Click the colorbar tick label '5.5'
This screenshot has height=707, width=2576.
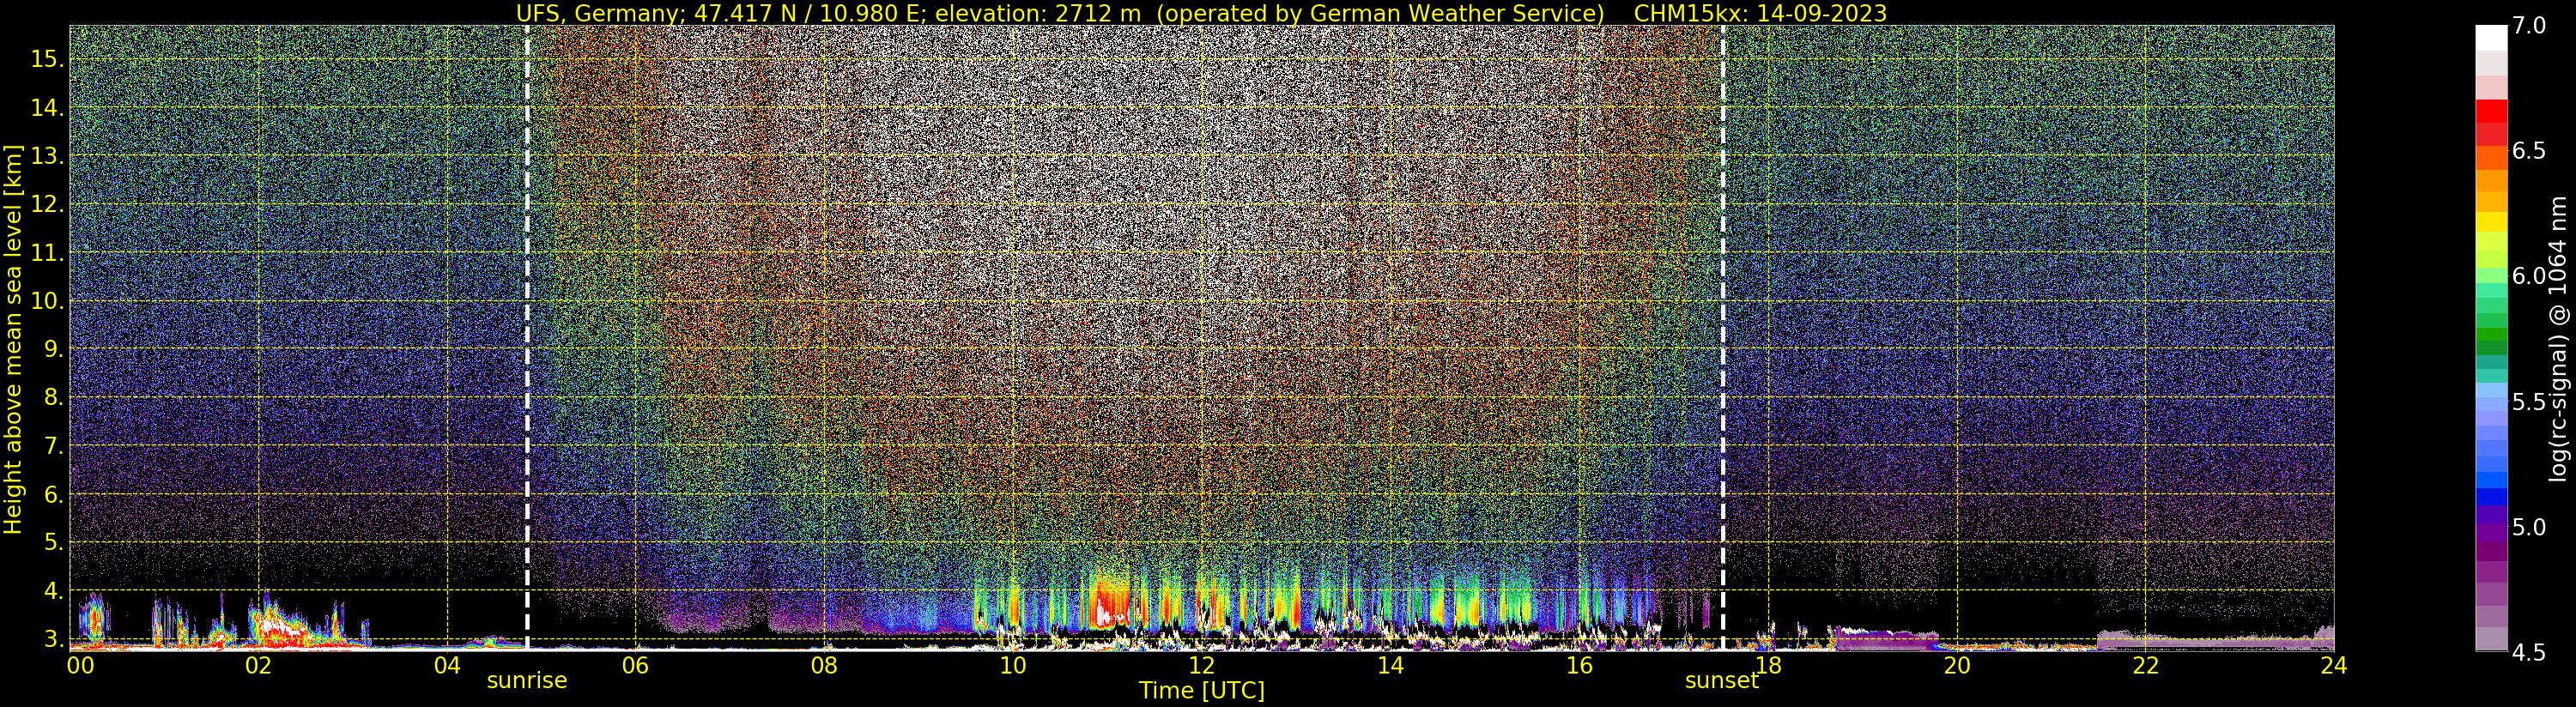tap(2529, 402)
